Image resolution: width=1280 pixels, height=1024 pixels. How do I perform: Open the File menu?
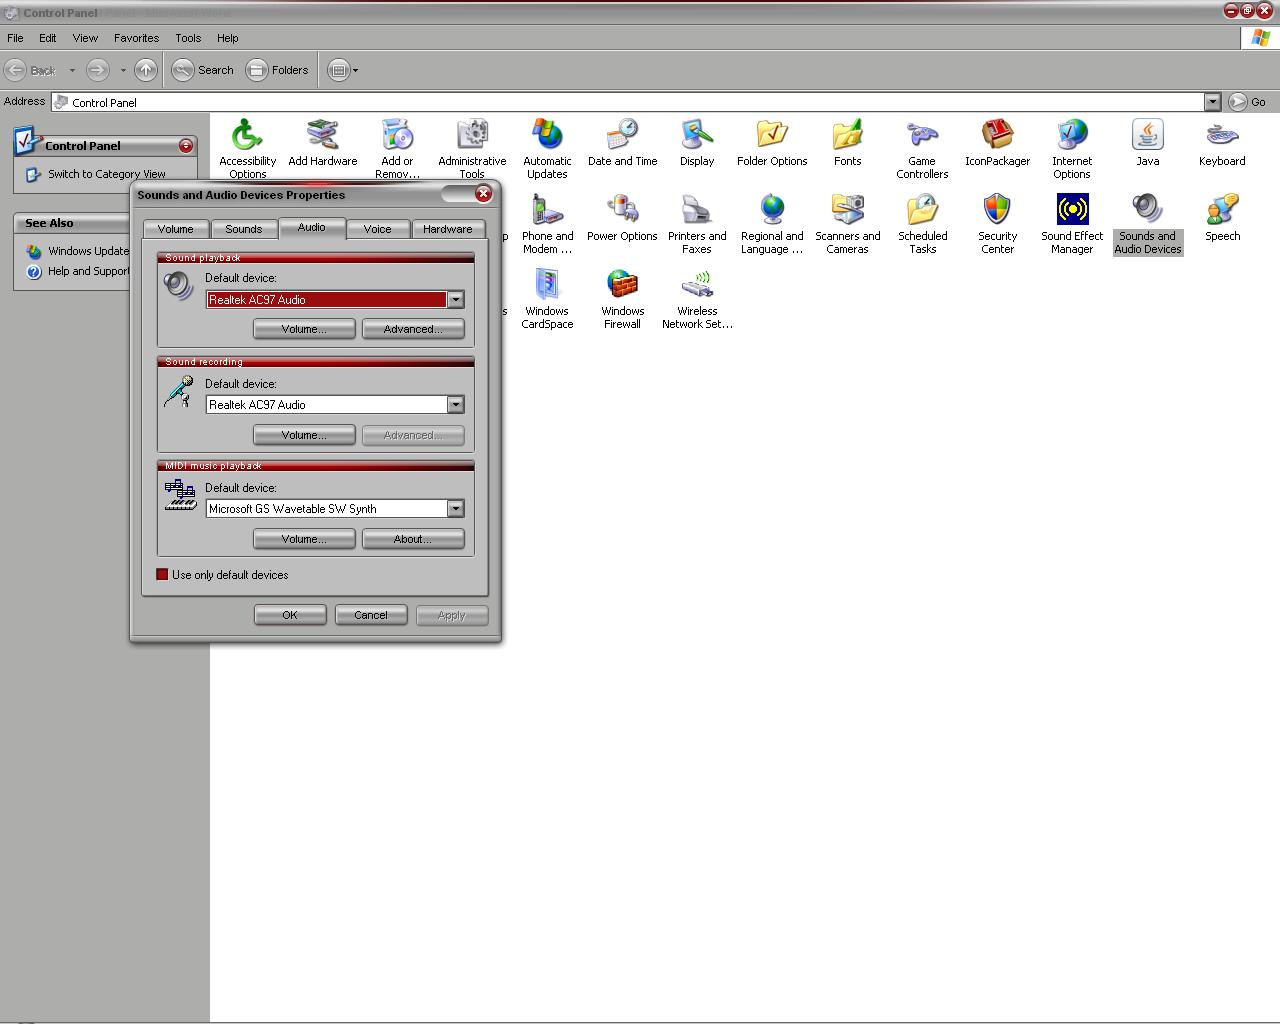[x=15, y=38]
